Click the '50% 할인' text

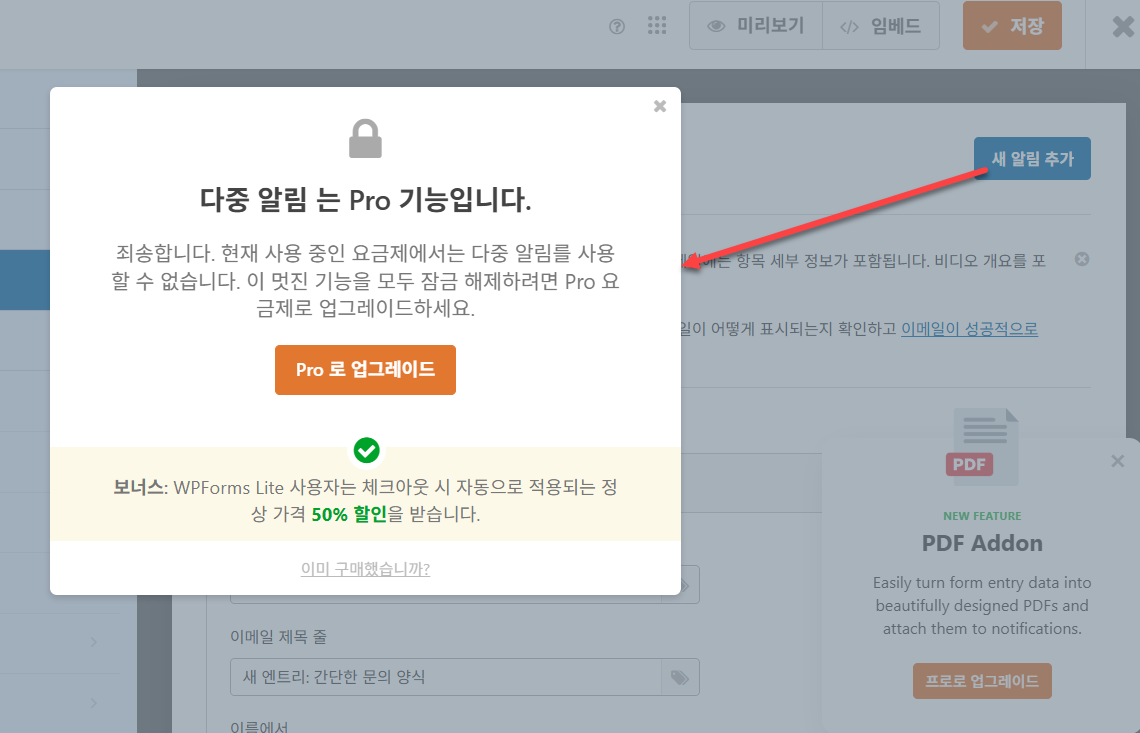349,514
